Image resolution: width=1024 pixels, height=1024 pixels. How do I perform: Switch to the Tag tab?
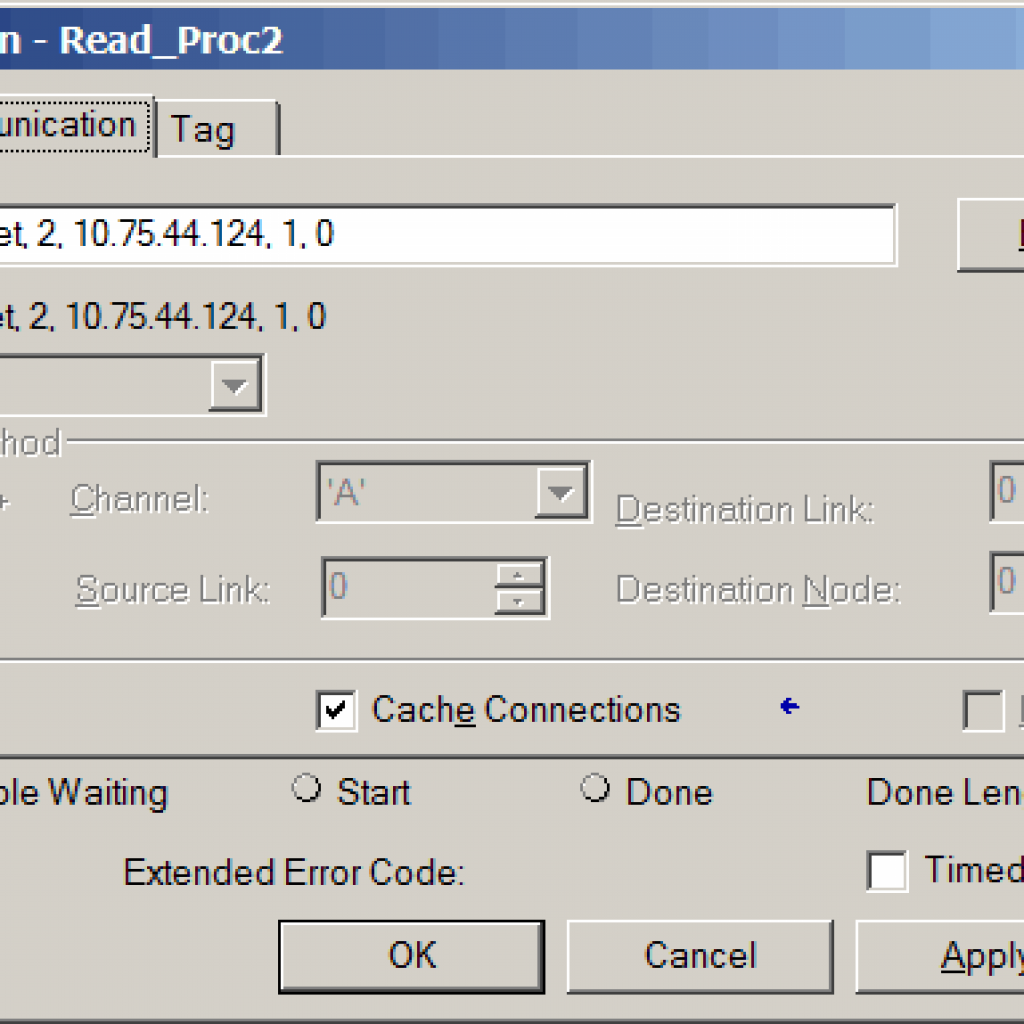click(x=217, y=128)
